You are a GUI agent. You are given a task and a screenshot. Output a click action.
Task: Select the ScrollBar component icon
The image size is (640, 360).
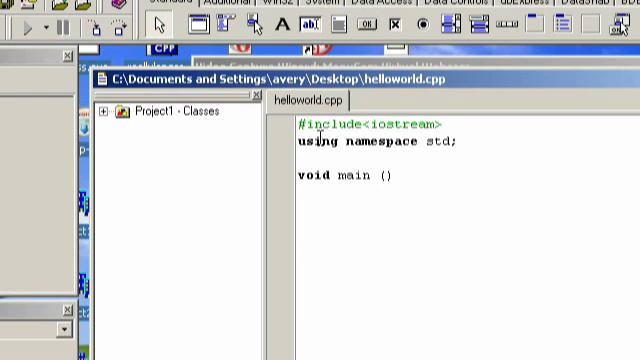pos(507,24)
